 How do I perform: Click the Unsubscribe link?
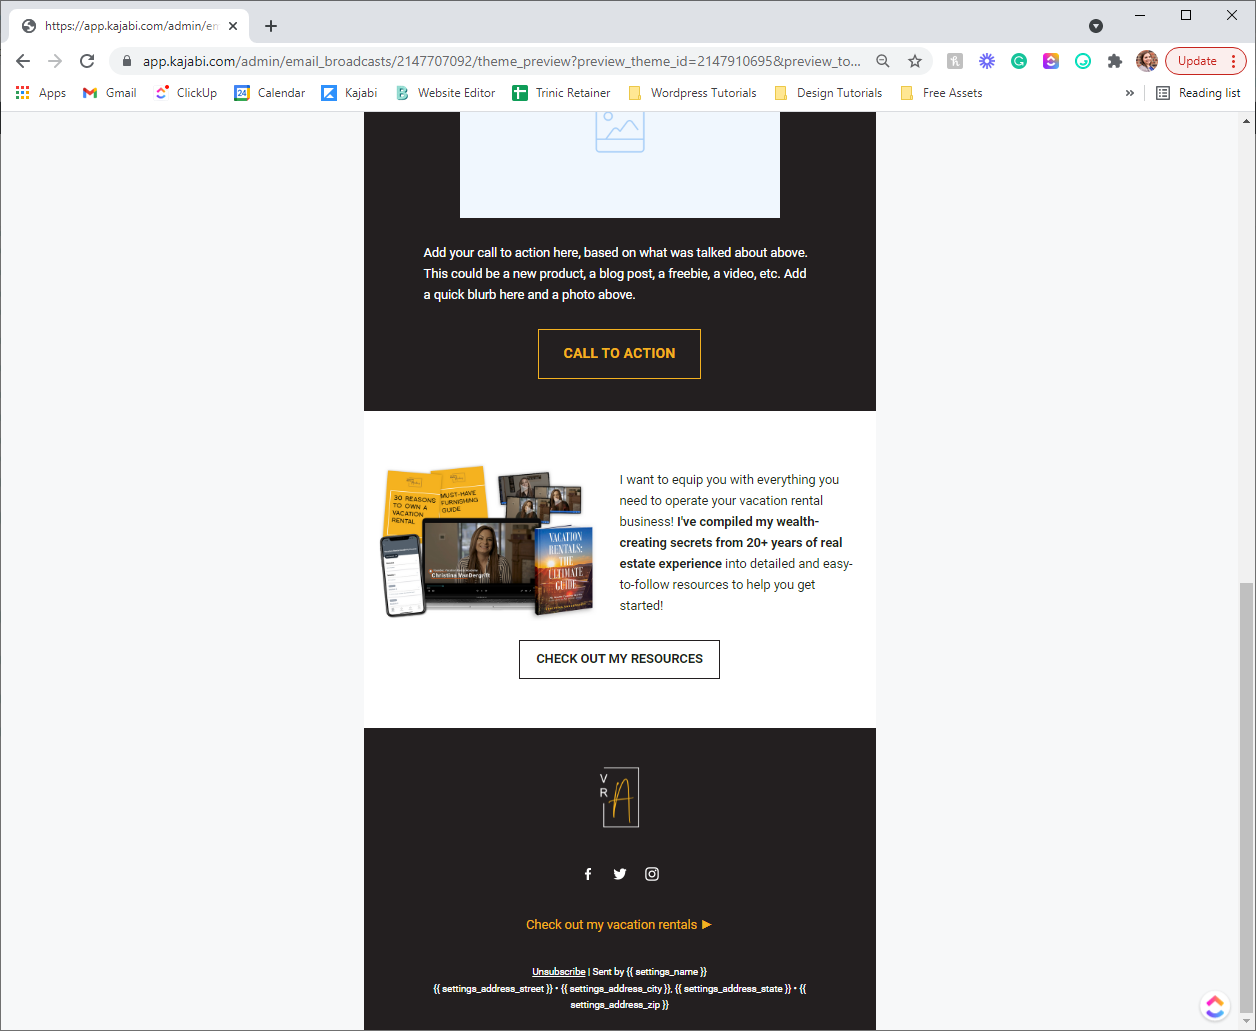559,972
